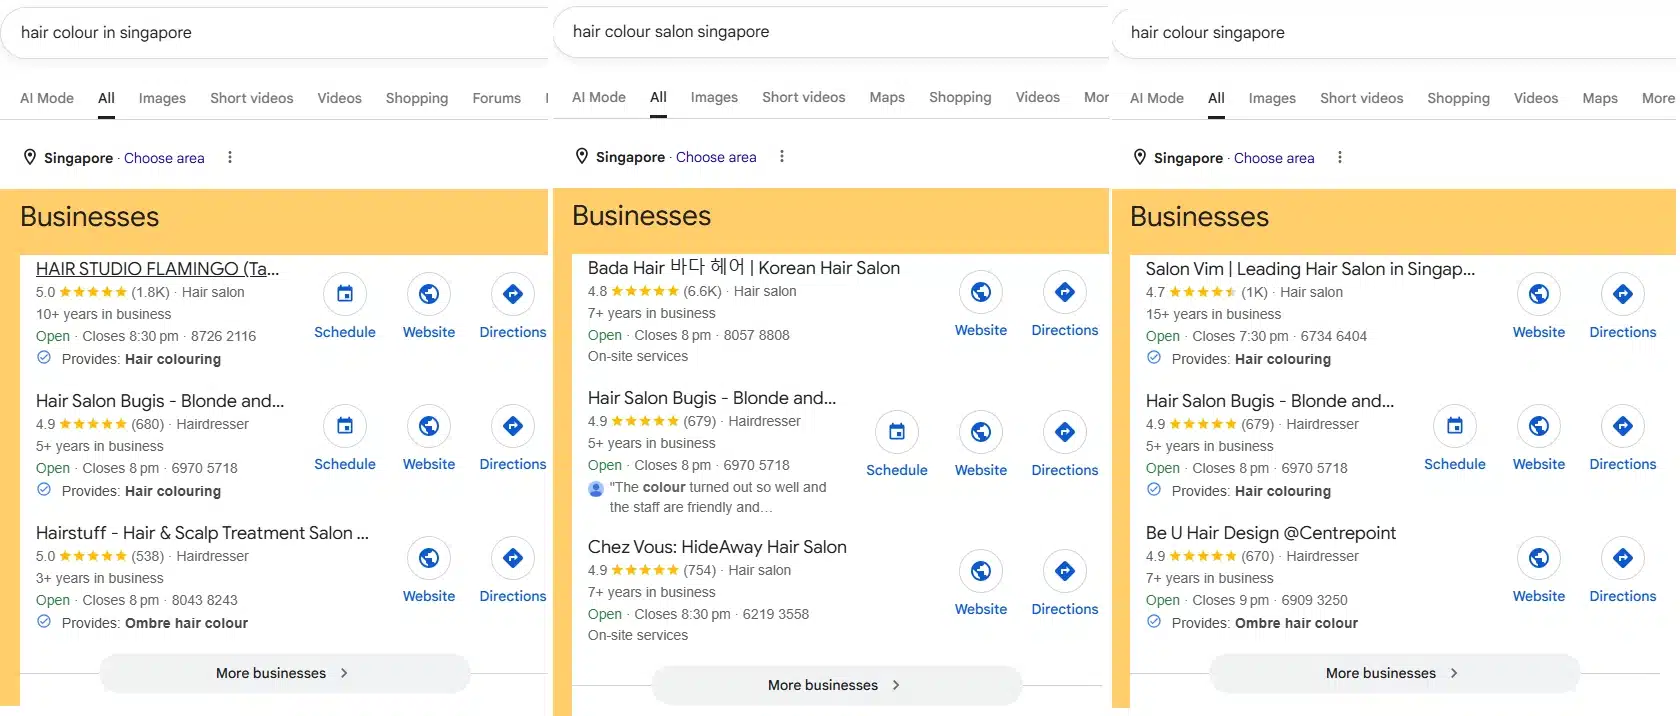The height and width of the screenshot is (716, 1680).
Task: Focus search box 'hair colour salon singapore'
Action: (832, 32)
